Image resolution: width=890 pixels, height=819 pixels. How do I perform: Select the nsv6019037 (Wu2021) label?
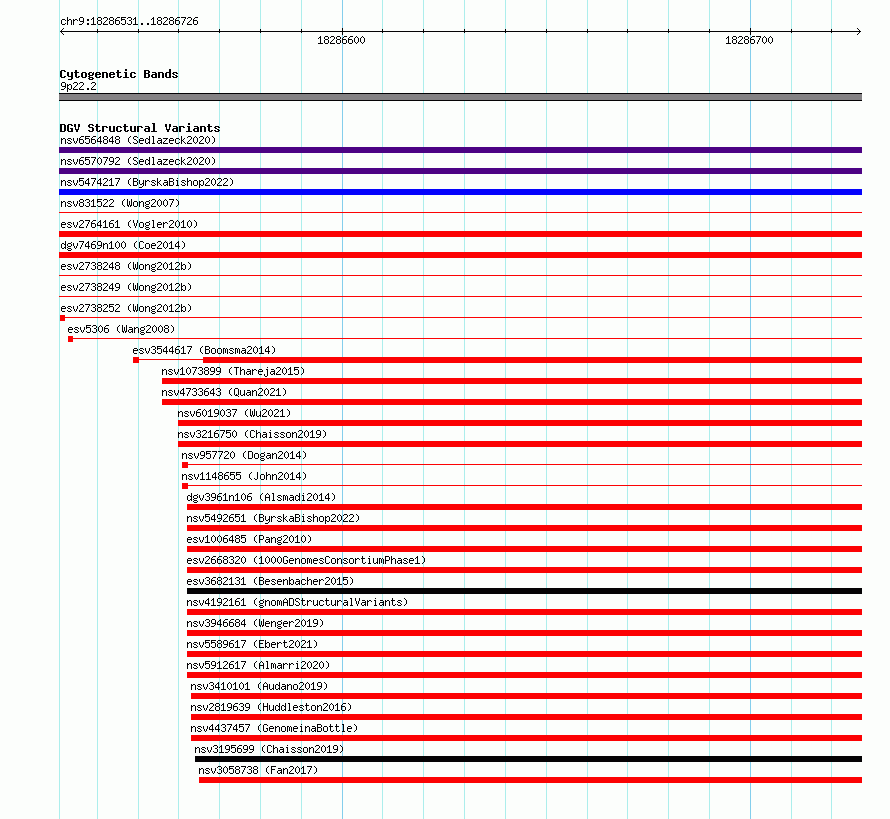pos(234,413)
